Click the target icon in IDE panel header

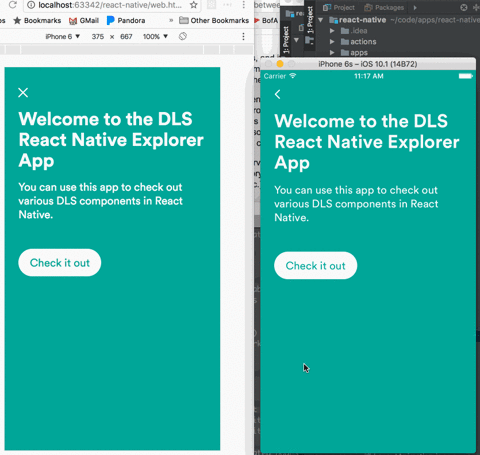pos(463,7)
